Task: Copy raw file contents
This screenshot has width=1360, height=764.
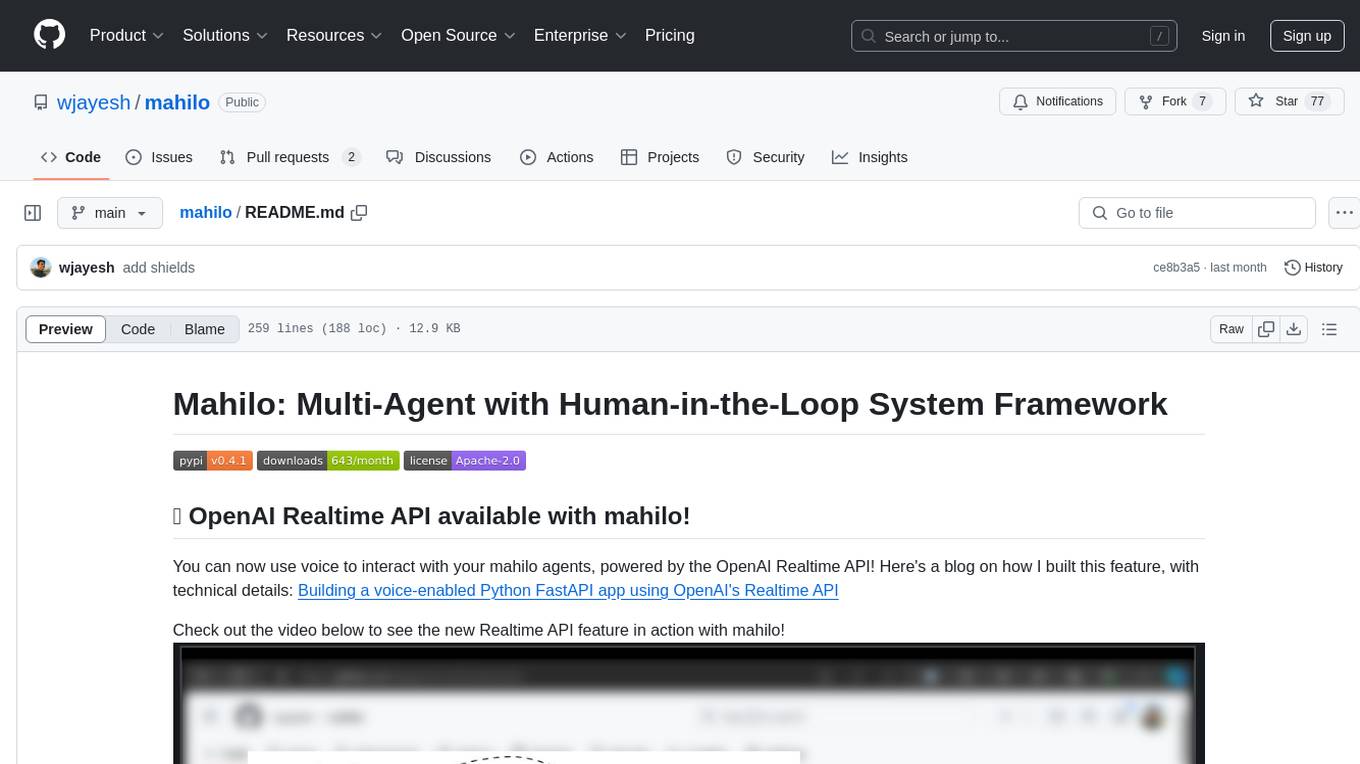Action: point(1266,329)
